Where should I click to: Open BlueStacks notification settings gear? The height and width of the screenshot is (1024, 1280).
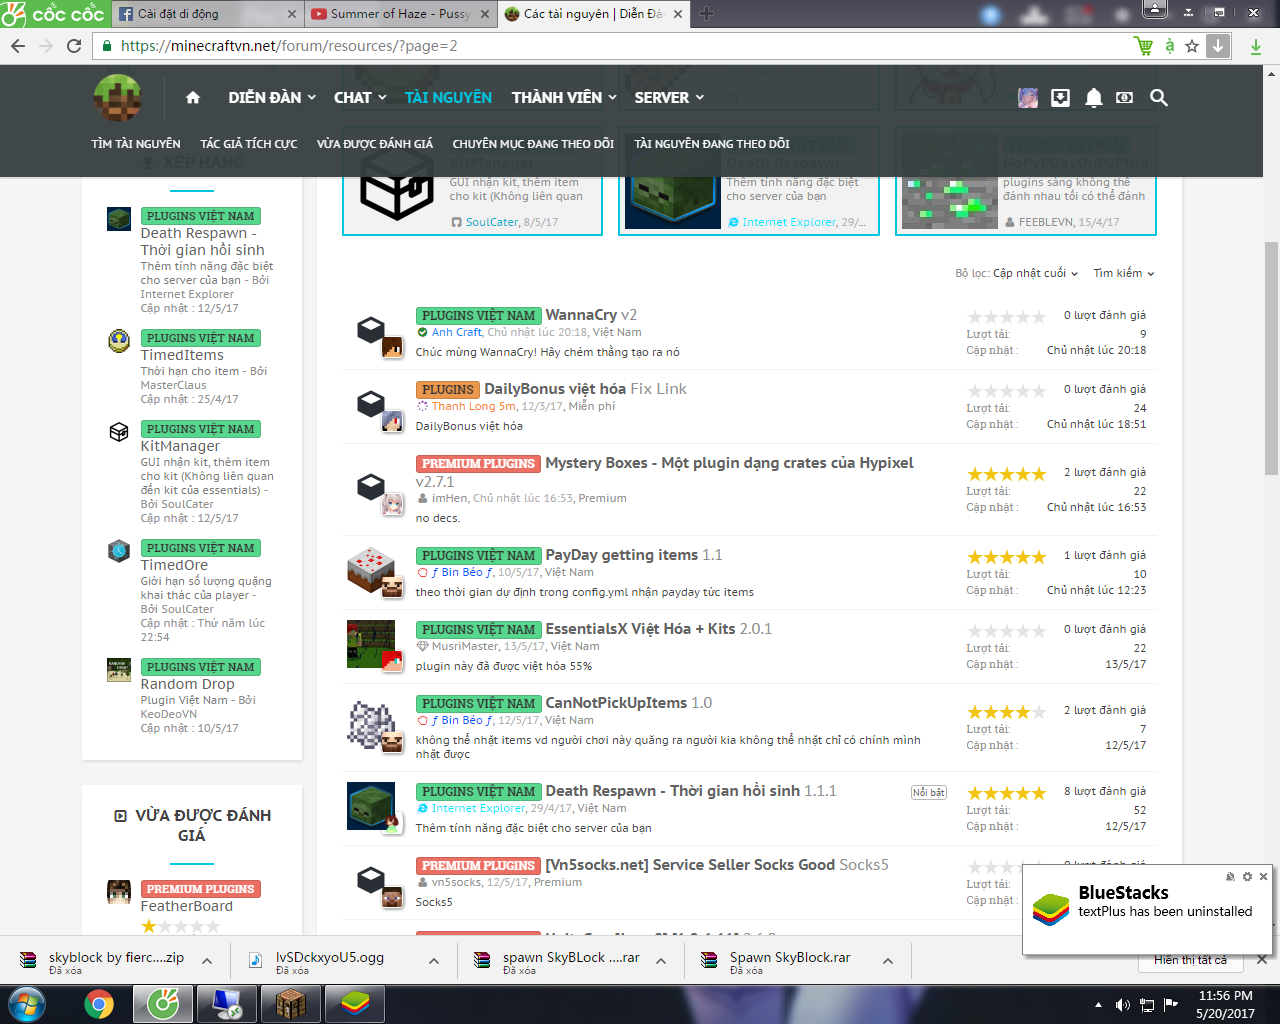1247,877
